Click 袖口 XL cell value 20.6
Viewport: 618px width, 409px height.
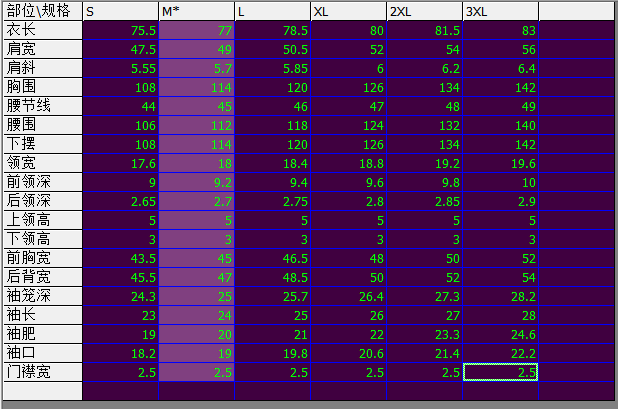coord(349,353)
